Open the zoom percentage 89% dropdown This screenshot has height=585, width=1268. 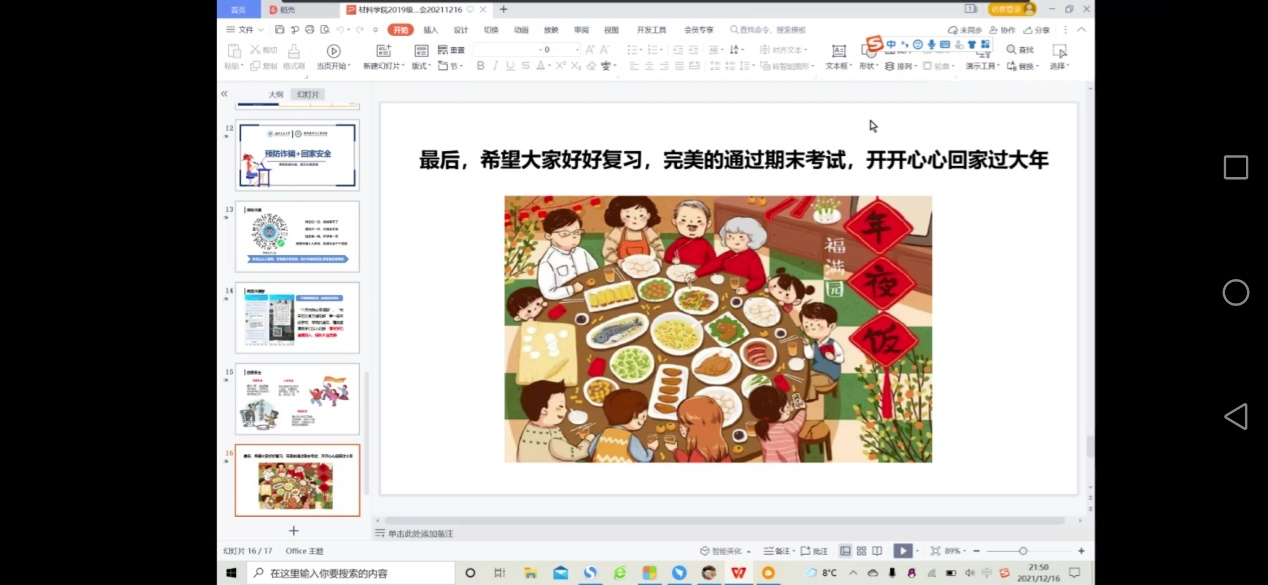point(955,551)
